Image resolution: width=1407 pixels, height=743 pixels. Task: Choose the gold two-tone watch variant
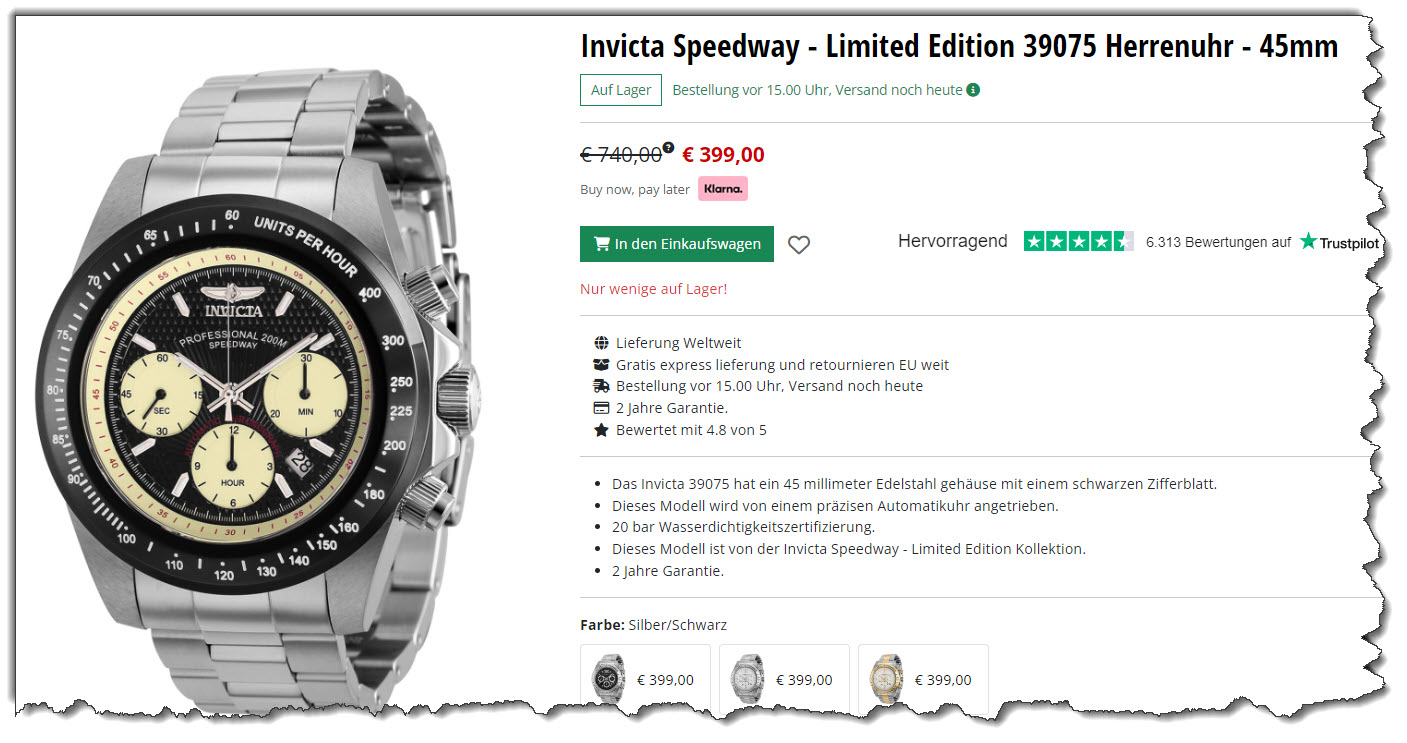pos(923,681)
